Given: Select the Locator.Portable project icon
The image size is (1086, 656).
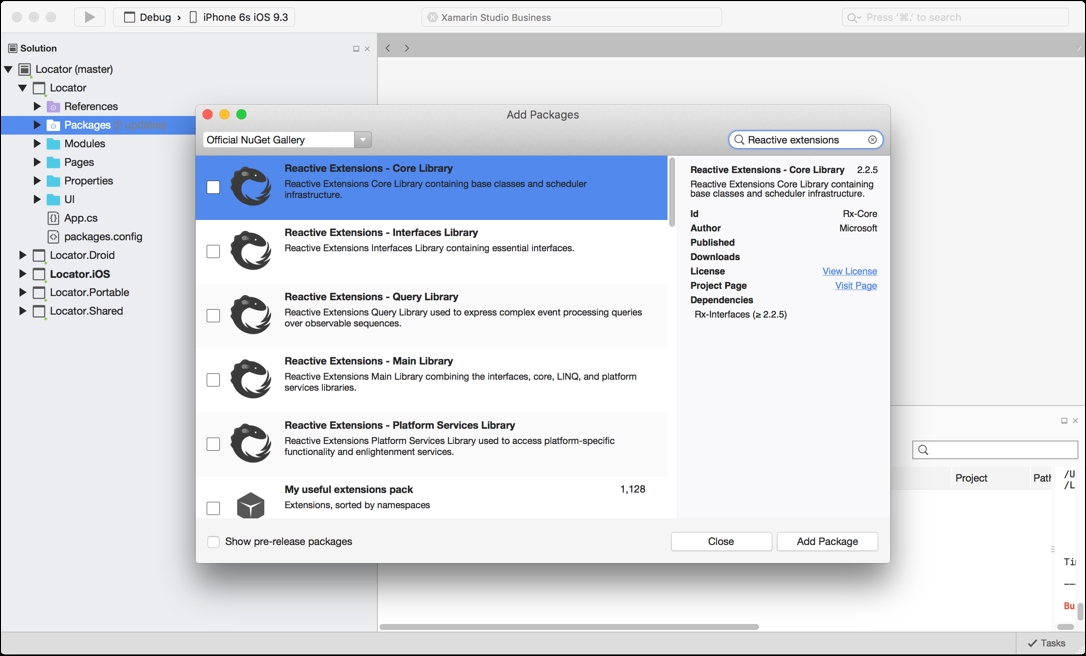Looking at the screenshot, I should click(x=39, y=293).
